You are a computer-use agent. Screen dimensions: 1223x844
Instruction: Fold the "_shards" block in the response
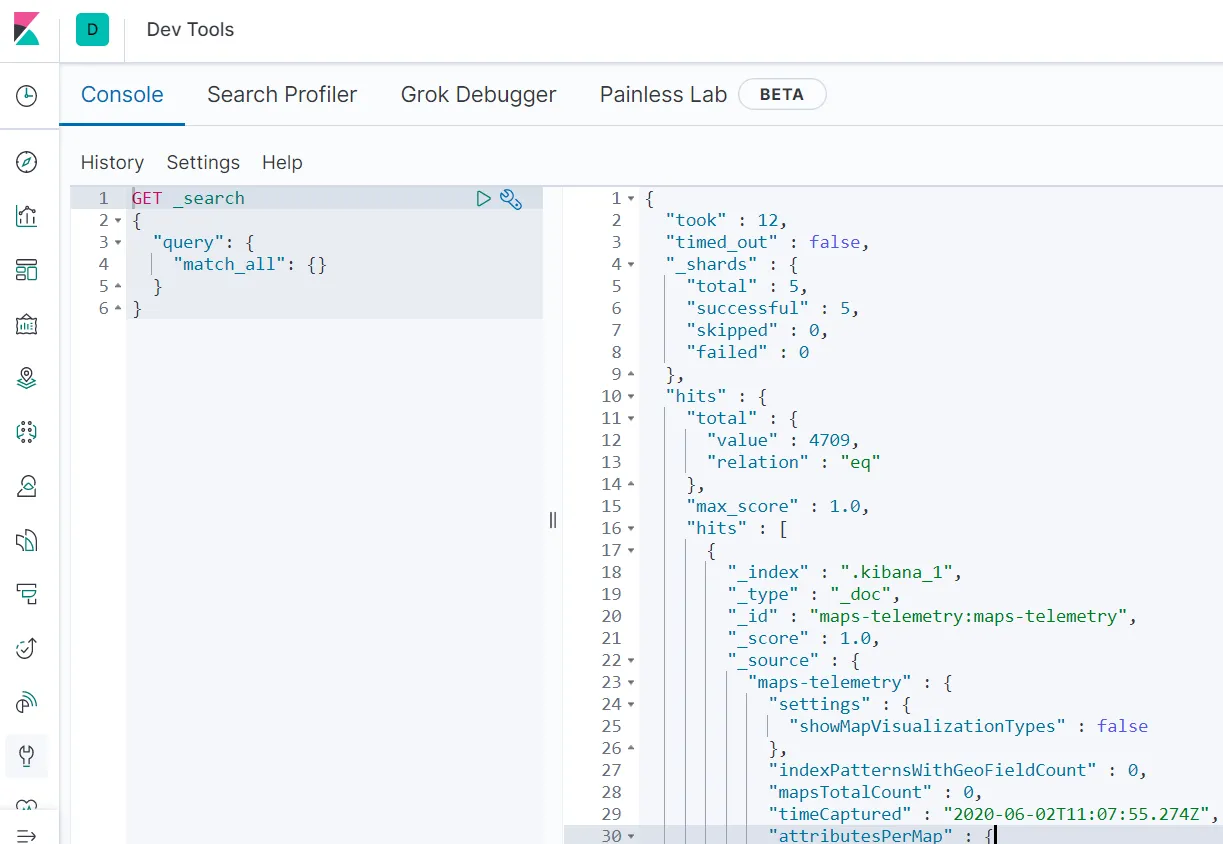(x=631, y=265)
